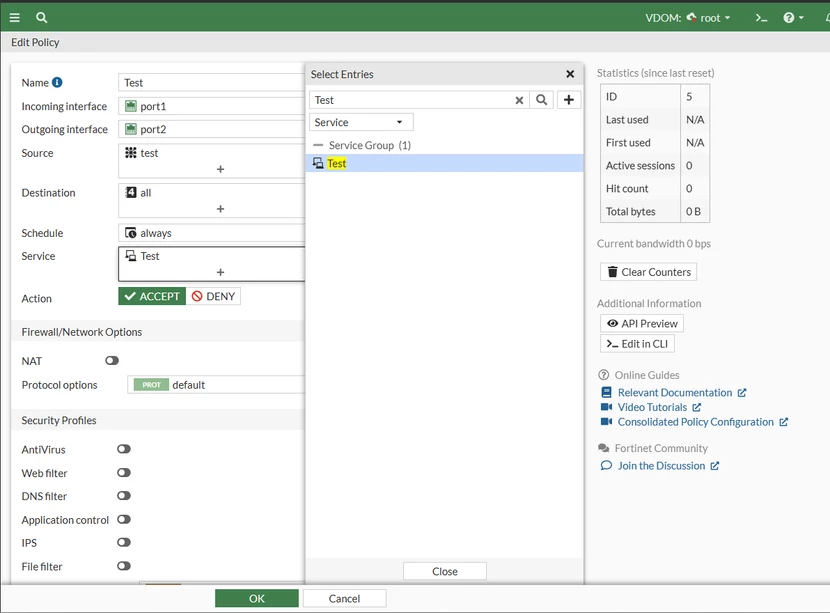Enable the AntiVirus toggle
The width and height of the screenshot is (830, 613).
coord(124,449)
